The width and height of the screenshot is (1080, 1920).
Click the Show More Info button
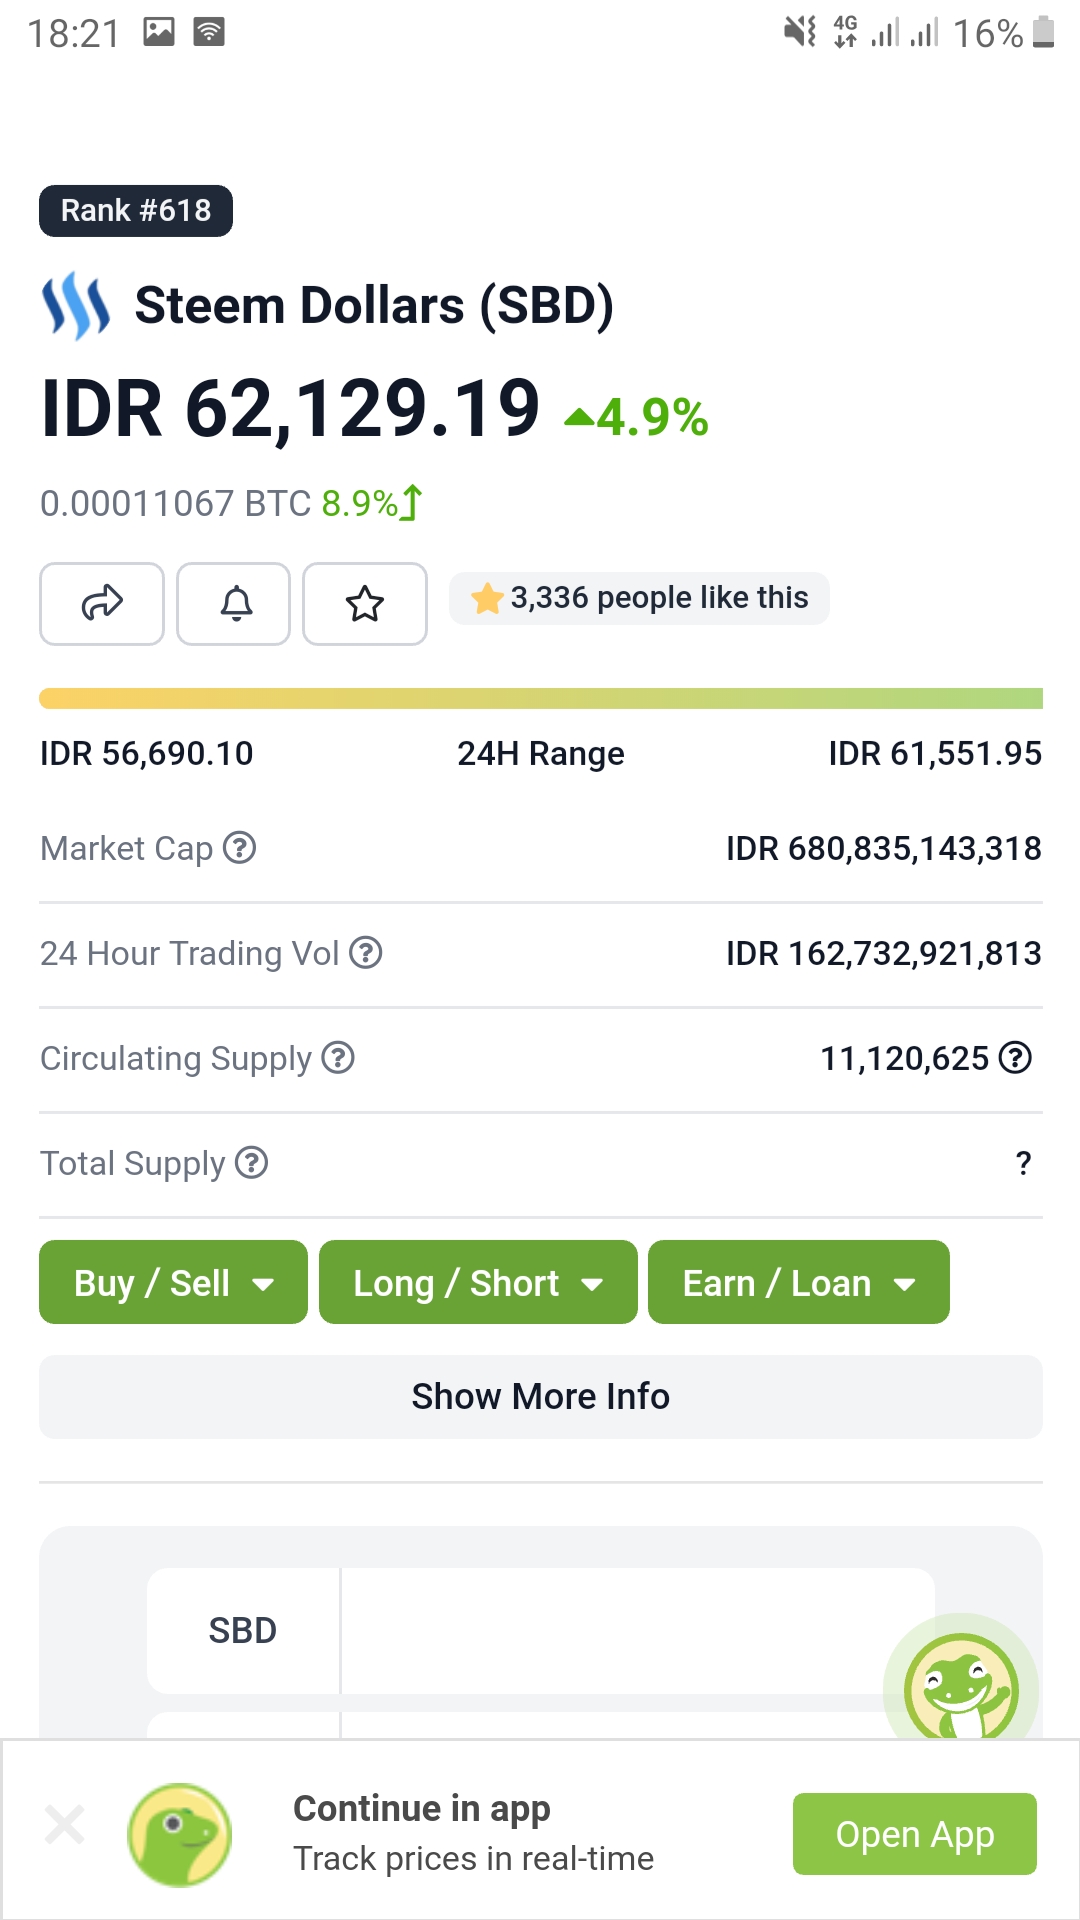point(540,1396)
